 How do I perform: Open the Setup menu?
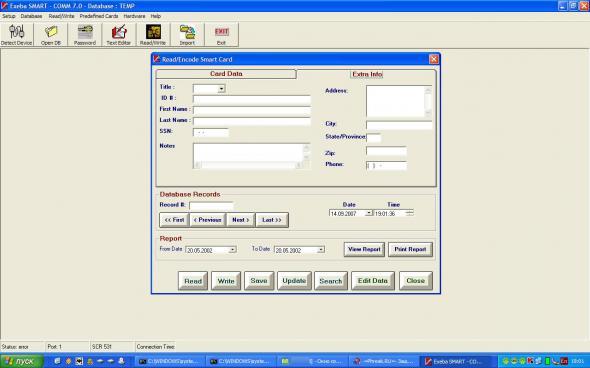pyautogui.click(x=9, y=16)
